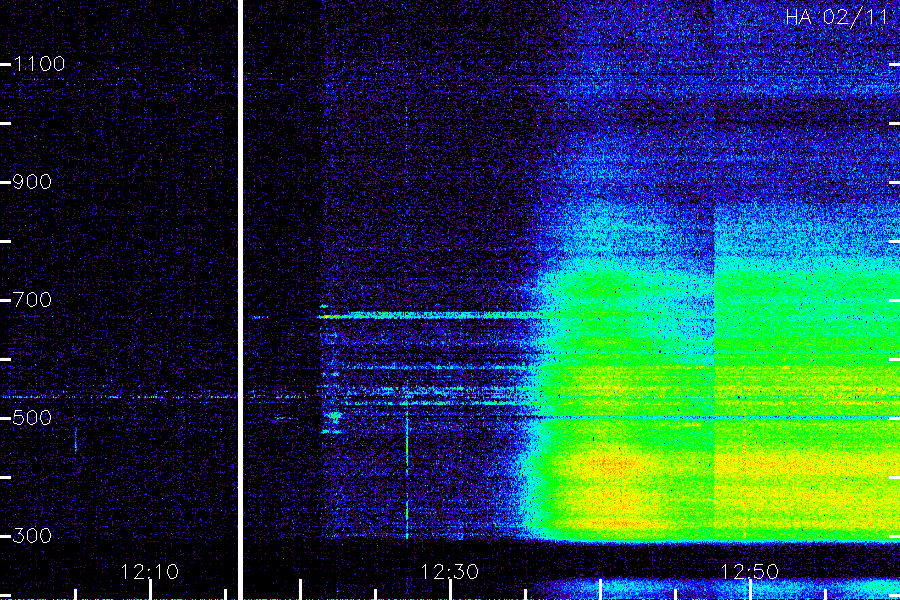Click the 12:10 time axis label

(150, 572)
